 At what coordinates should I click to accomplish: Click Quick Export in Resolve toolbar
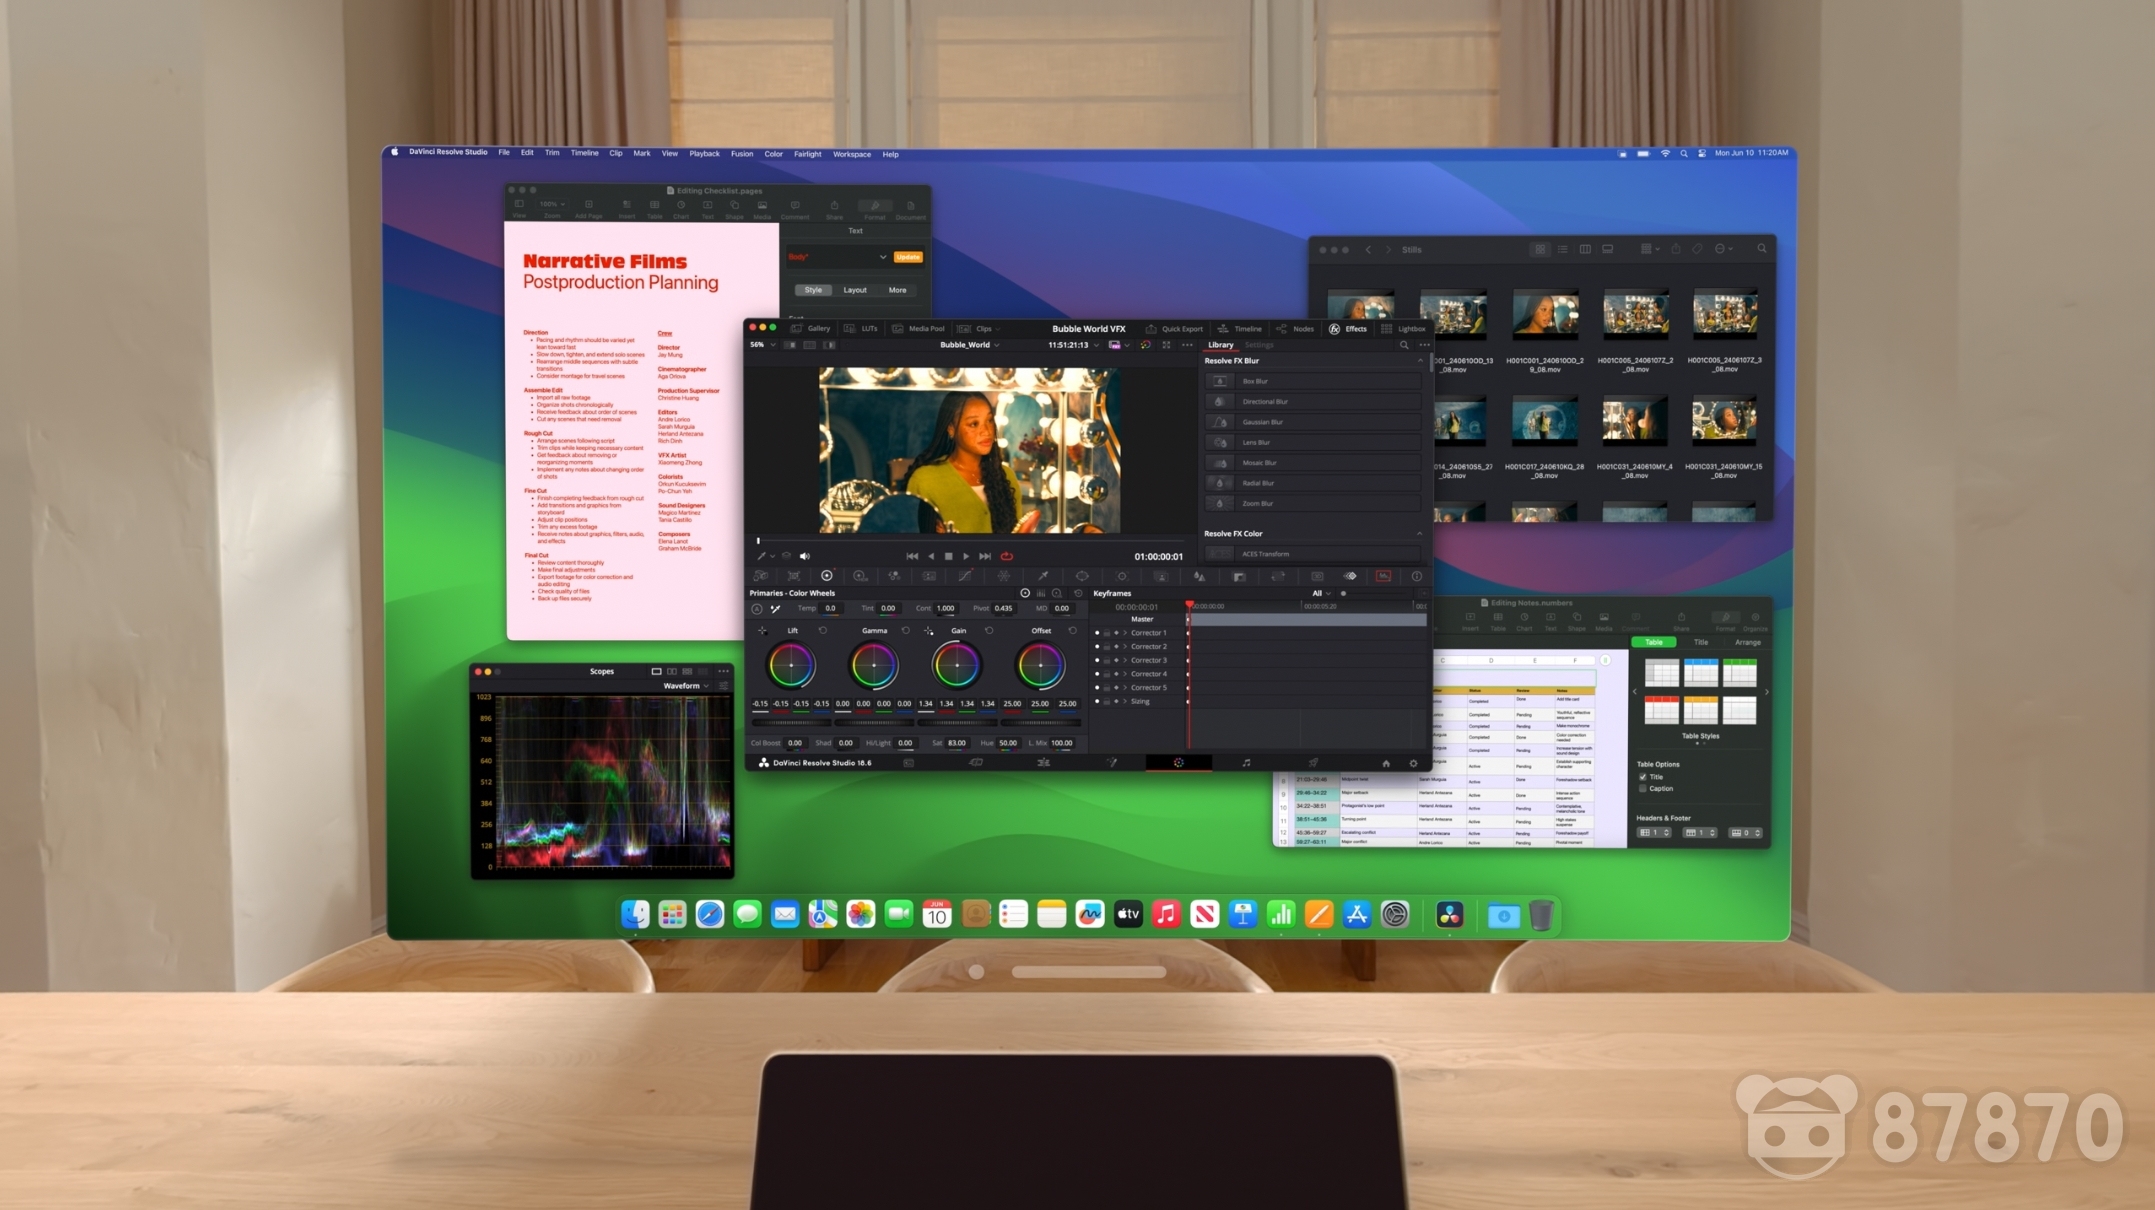1174,328
